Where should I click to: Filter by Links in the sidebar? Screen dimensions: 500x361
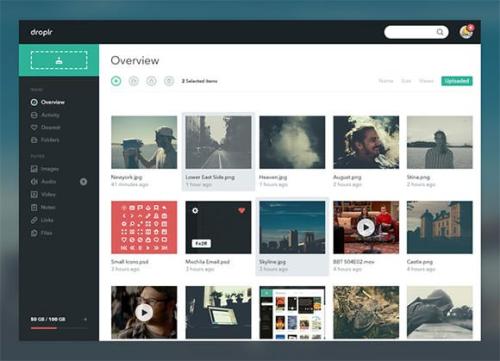click(42, 220)
